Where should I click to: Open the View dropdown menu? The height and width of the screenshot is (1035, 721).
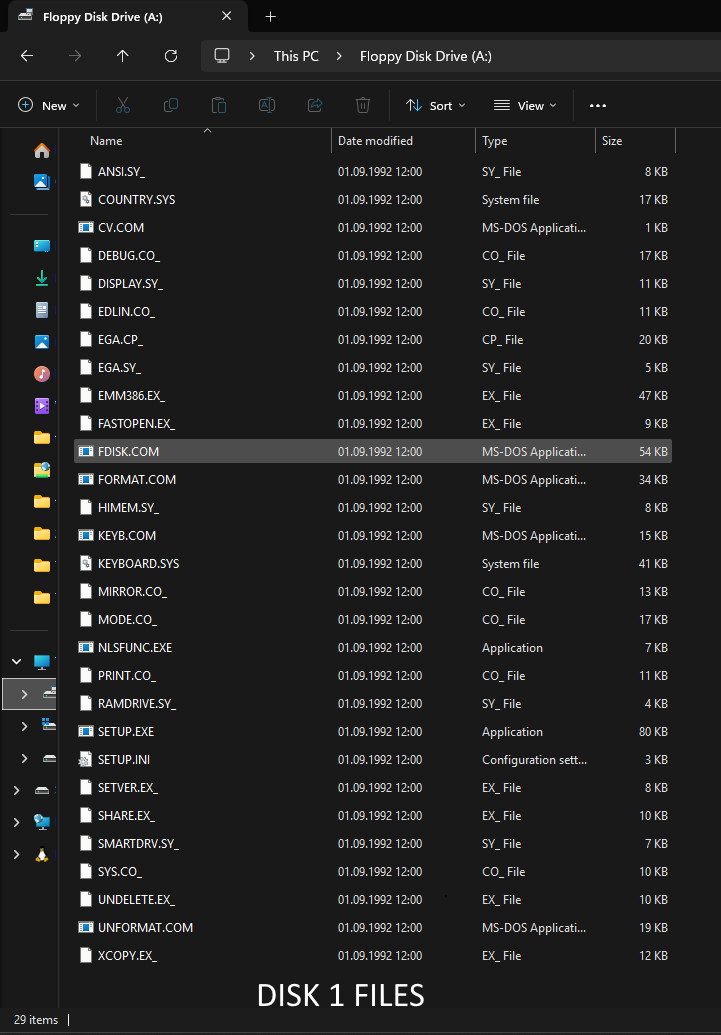526,106
